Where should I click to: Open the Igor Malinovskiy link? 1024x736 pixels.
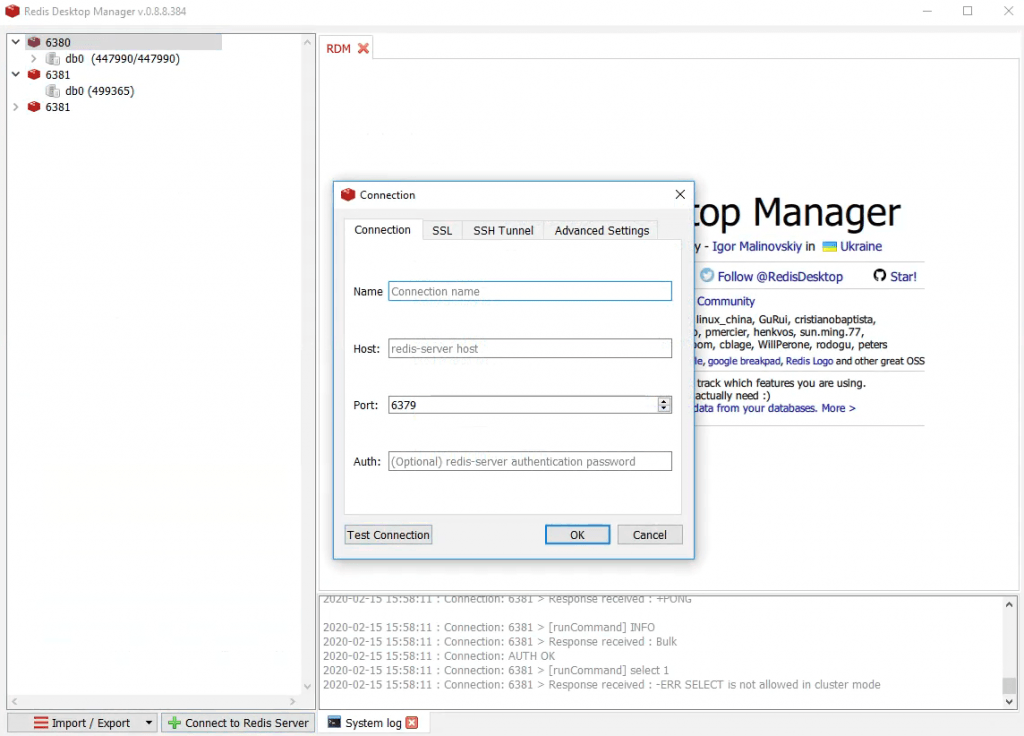(756, 246)
